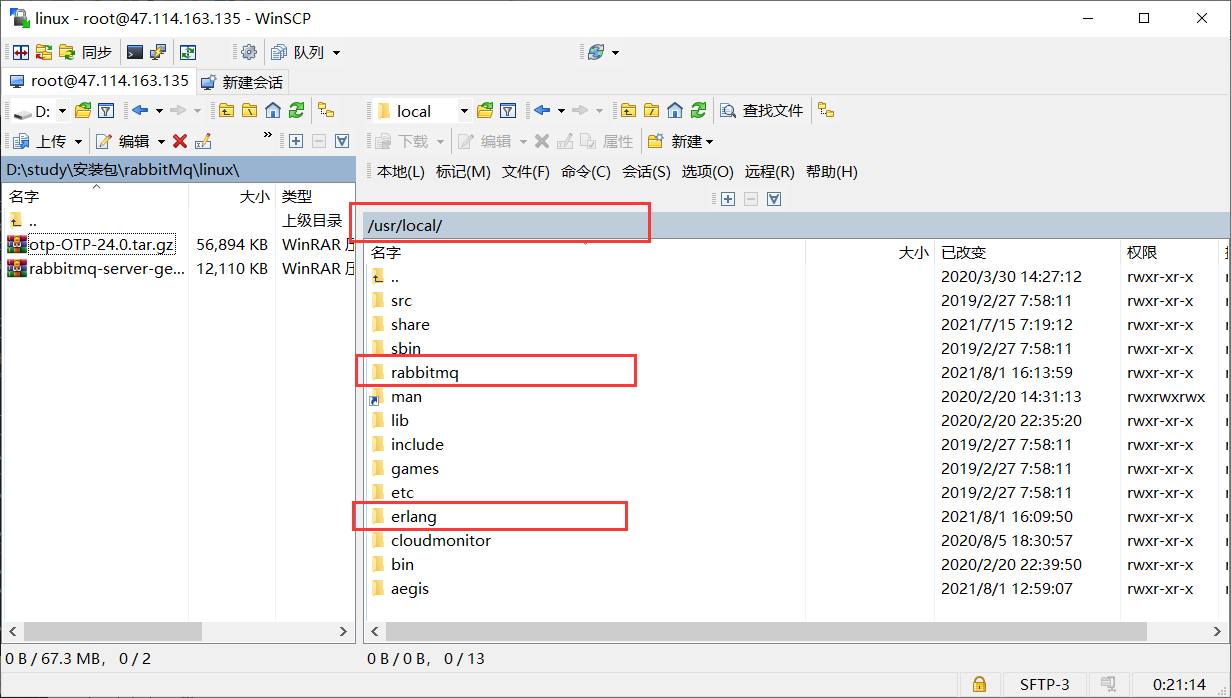
Task: Open preferences gear icon
Action: [x=249, y=52]
